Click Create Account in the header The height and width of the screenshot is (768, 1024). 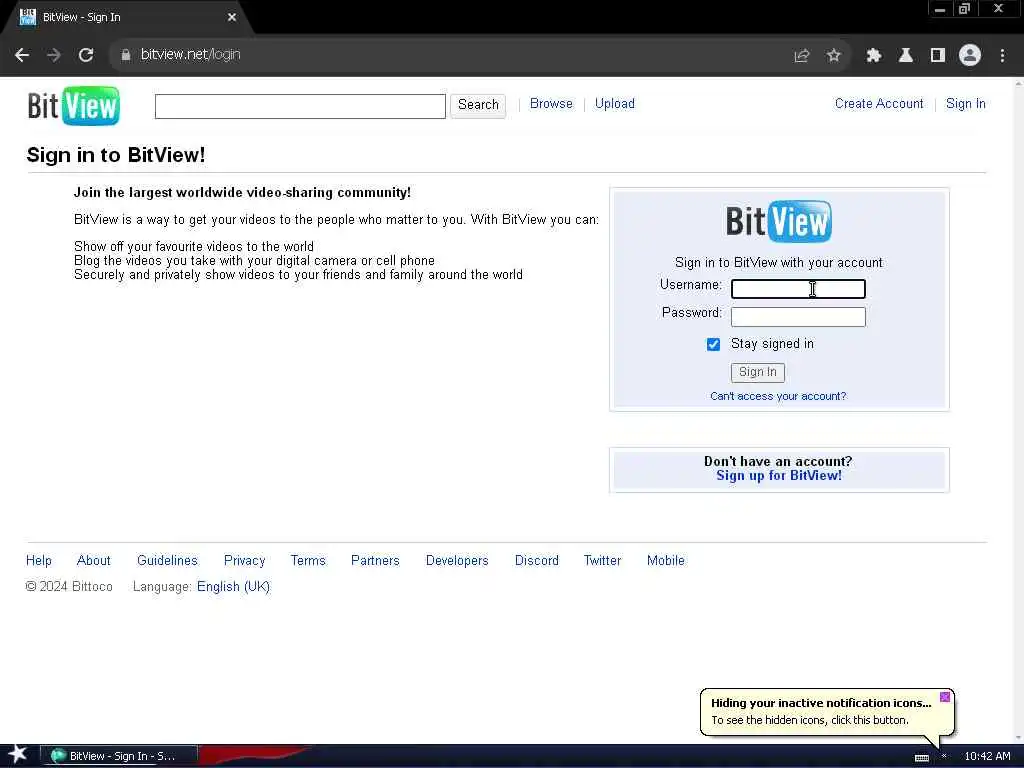pyautogui.click(x=879, y=104)
